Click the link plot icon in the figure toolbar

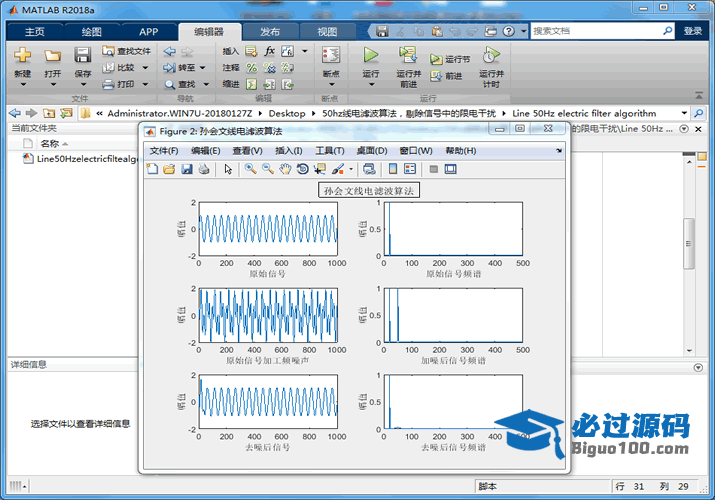[369, 169]
